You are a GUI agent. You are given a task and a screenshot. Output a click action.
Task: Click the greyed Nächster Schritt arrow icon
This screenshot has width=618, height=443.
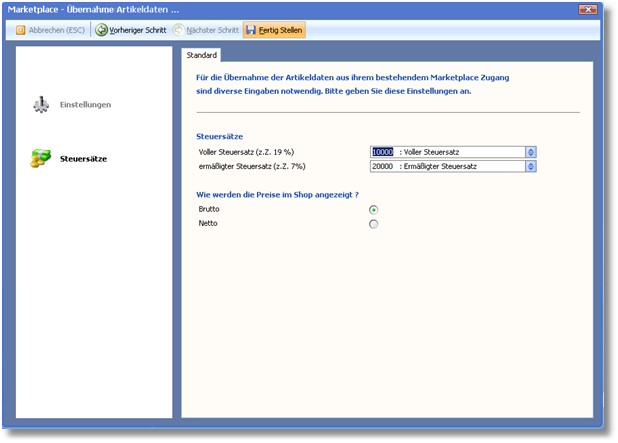click(178, 30)
